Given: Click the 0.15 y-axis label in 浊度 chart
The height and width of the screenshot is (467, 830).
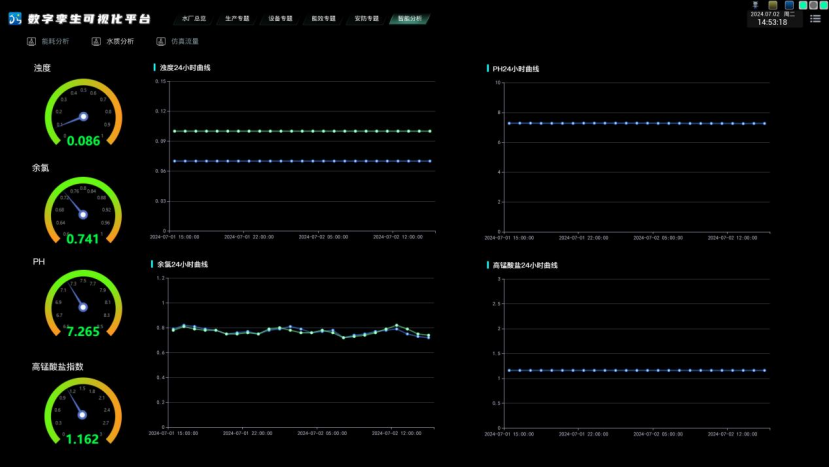Looking at the screenshot, I should pos(161,81).
